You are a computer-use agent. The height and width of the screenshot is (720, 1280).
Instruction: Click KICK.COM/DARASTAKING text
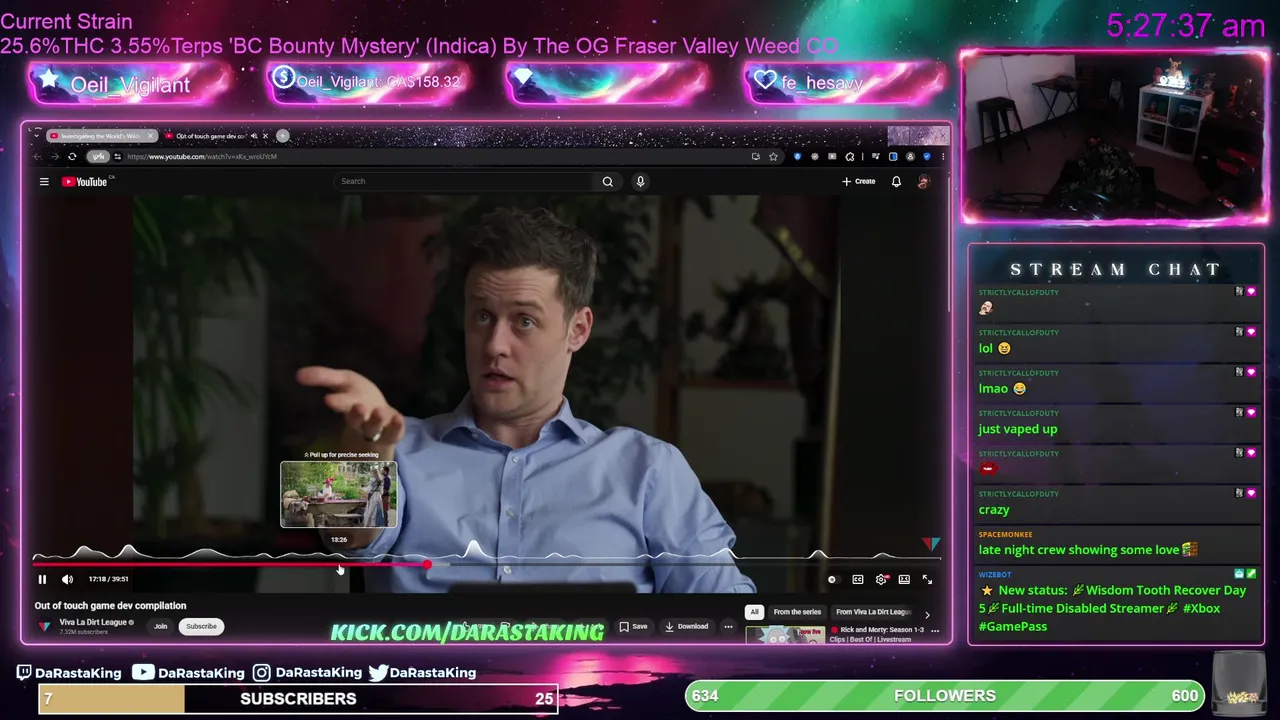pos(467,631)
